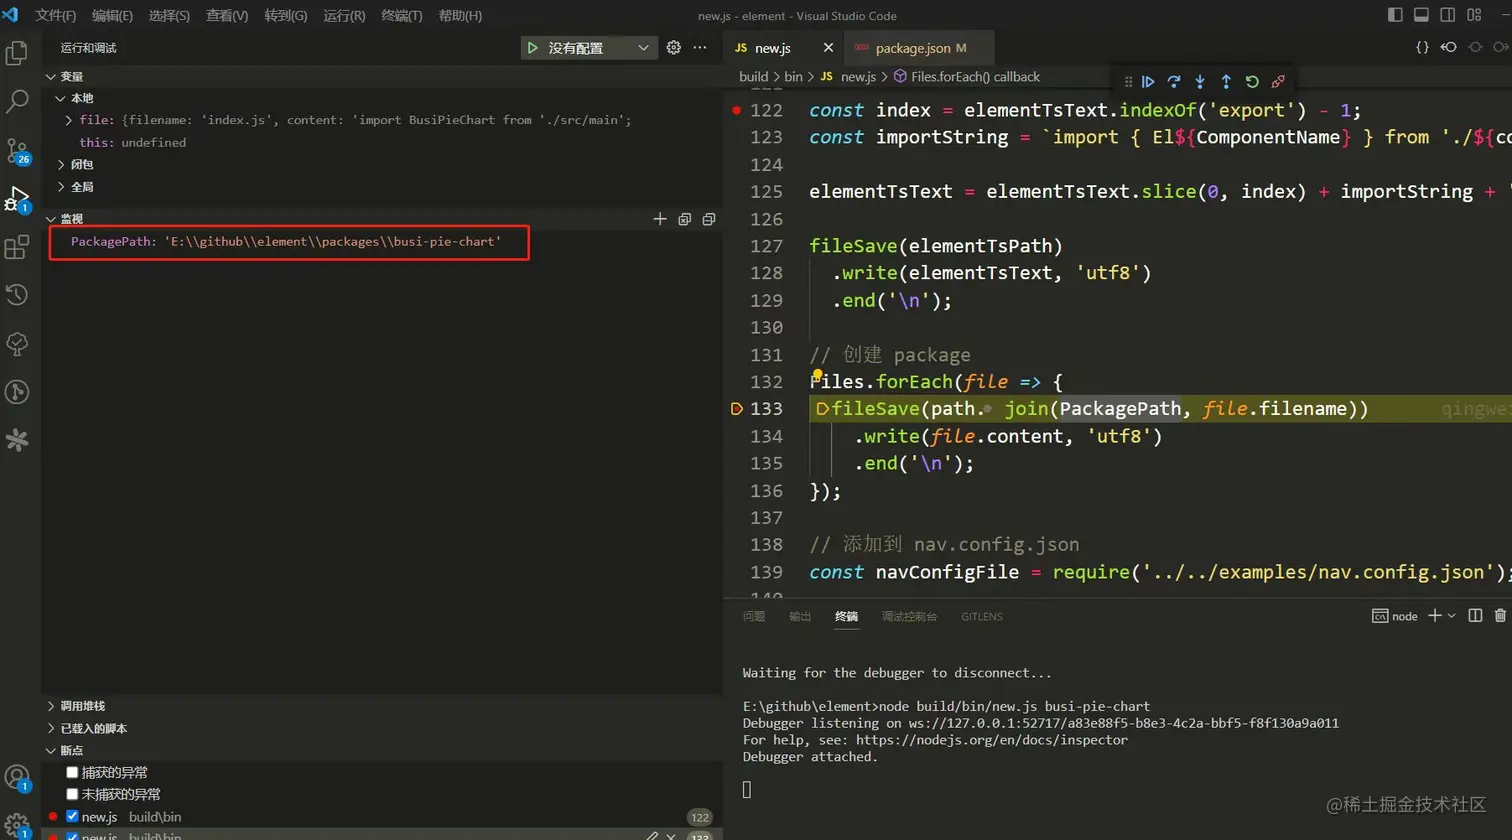Enable the uncaught exceptions breakpoint checkbox

click(72, 794)
